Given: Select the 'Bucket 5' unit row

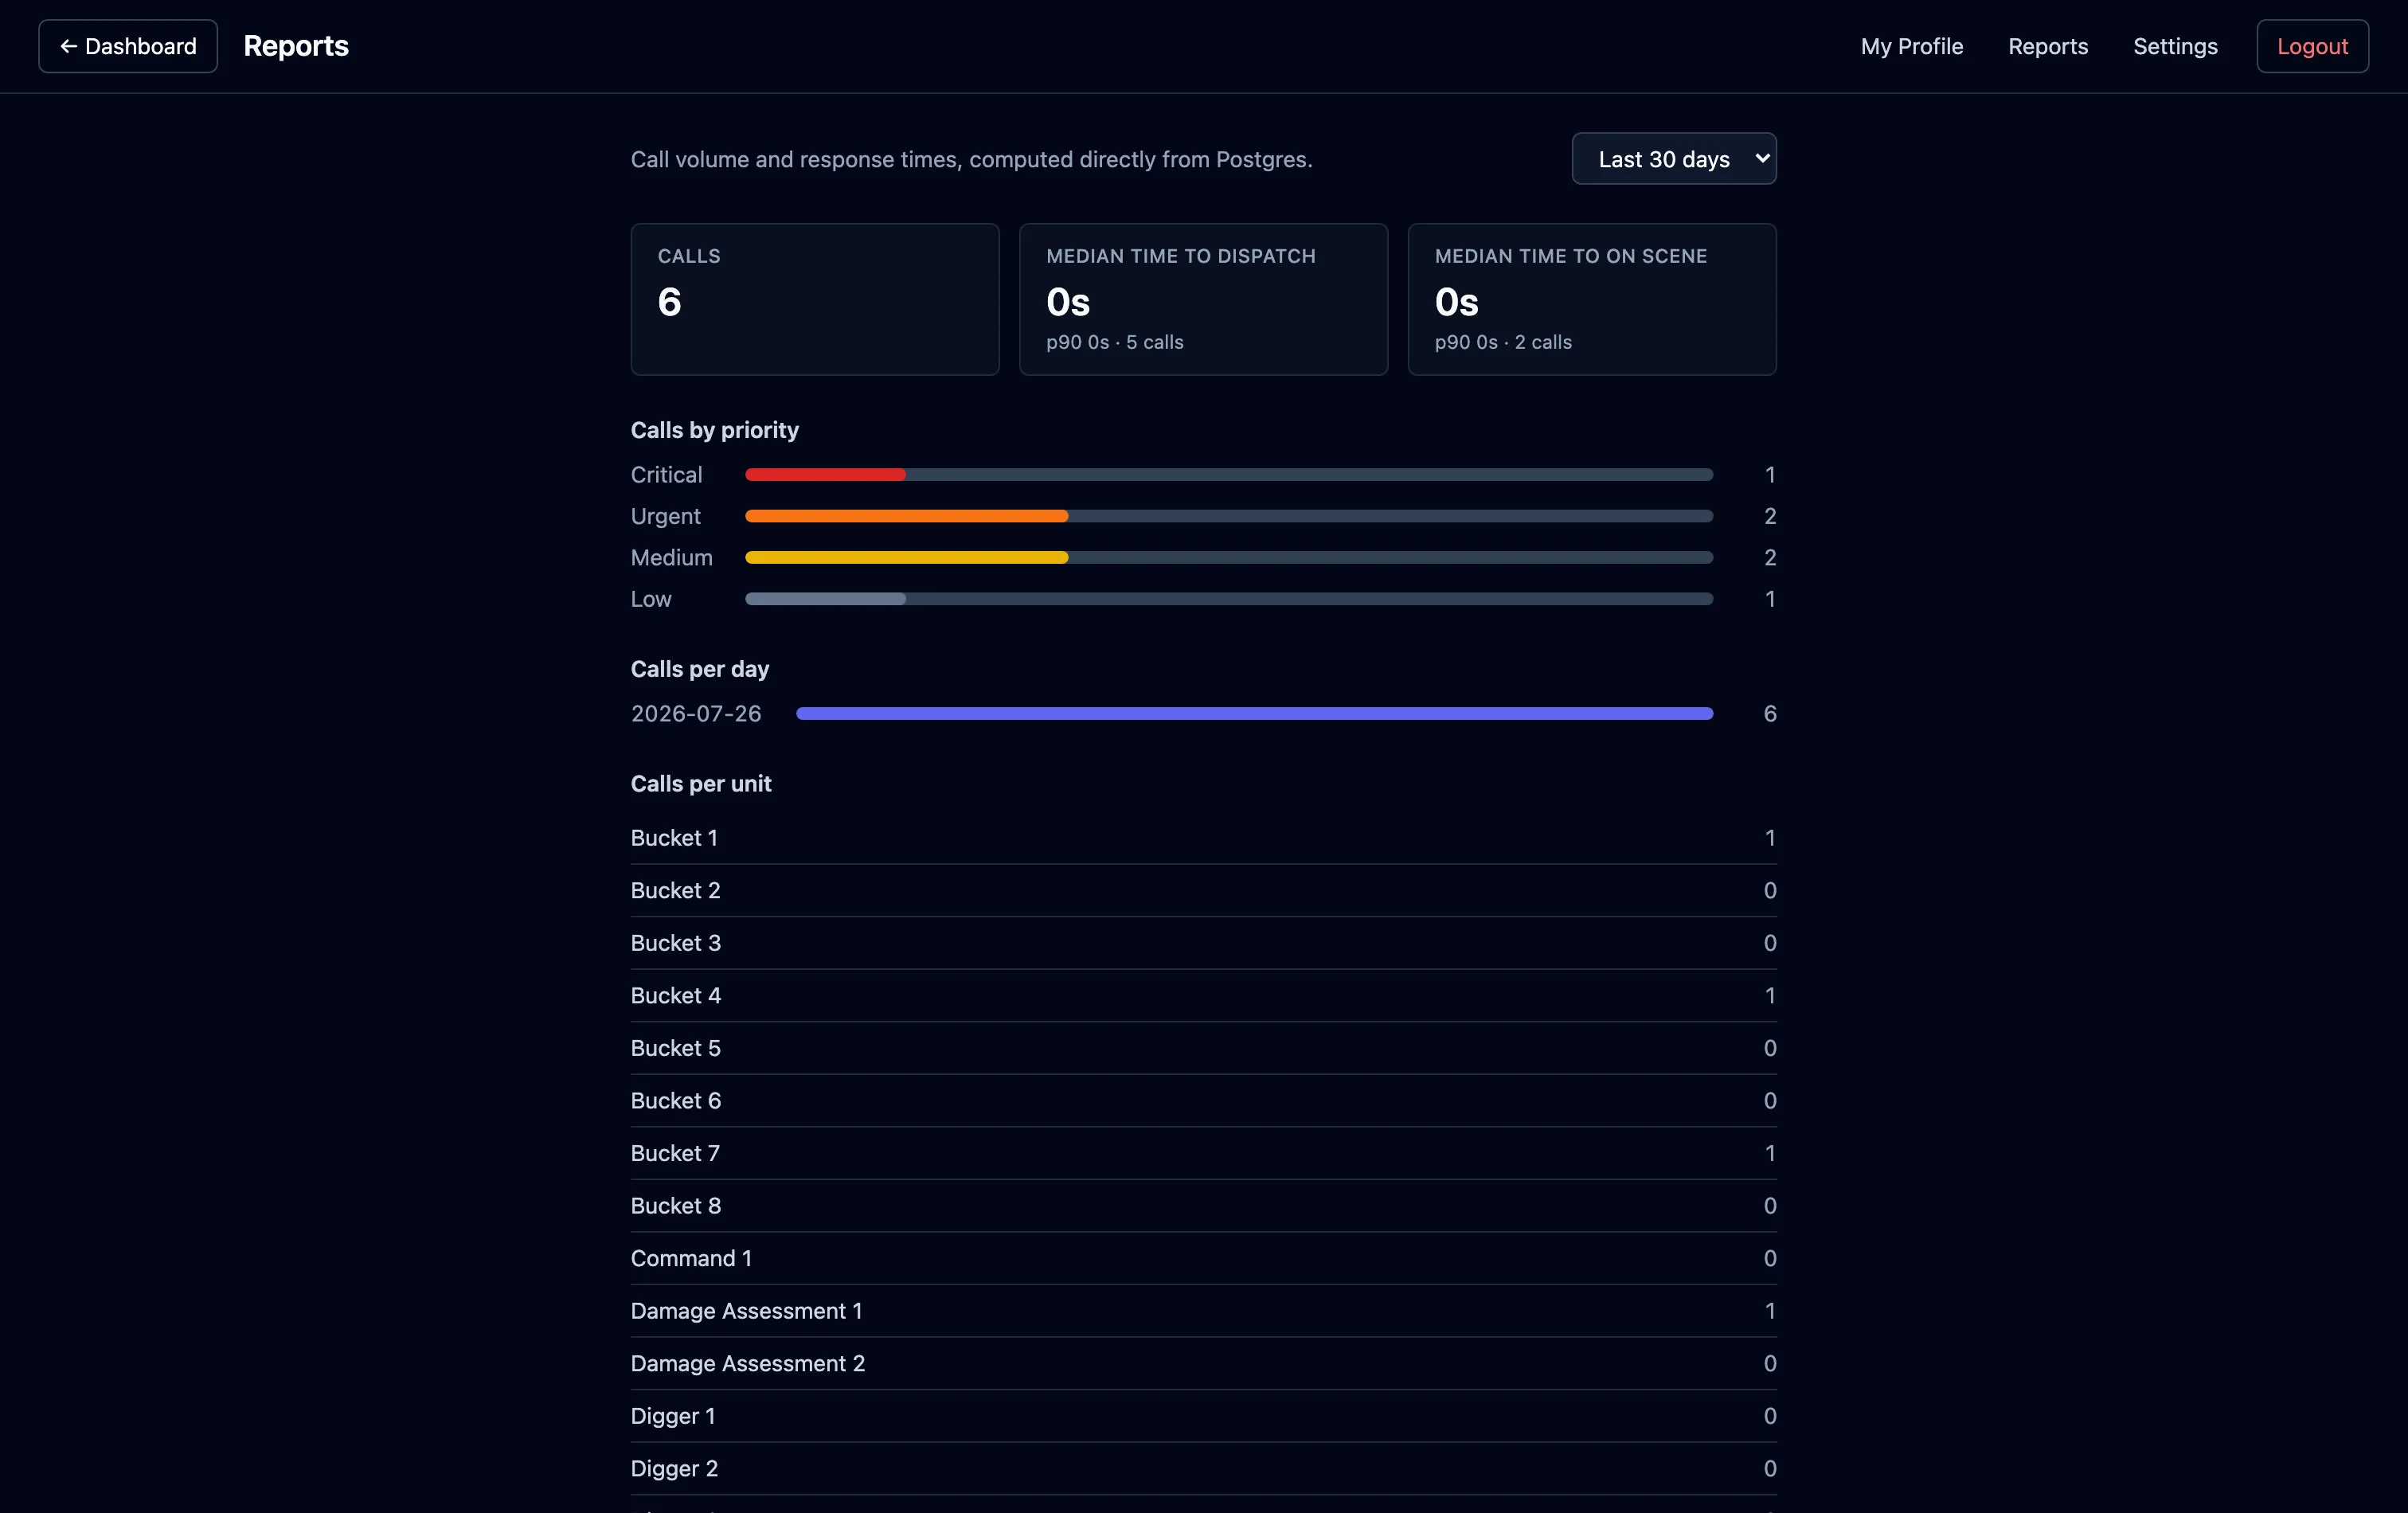Looking at the screenshot, I should (1203, 1048).
